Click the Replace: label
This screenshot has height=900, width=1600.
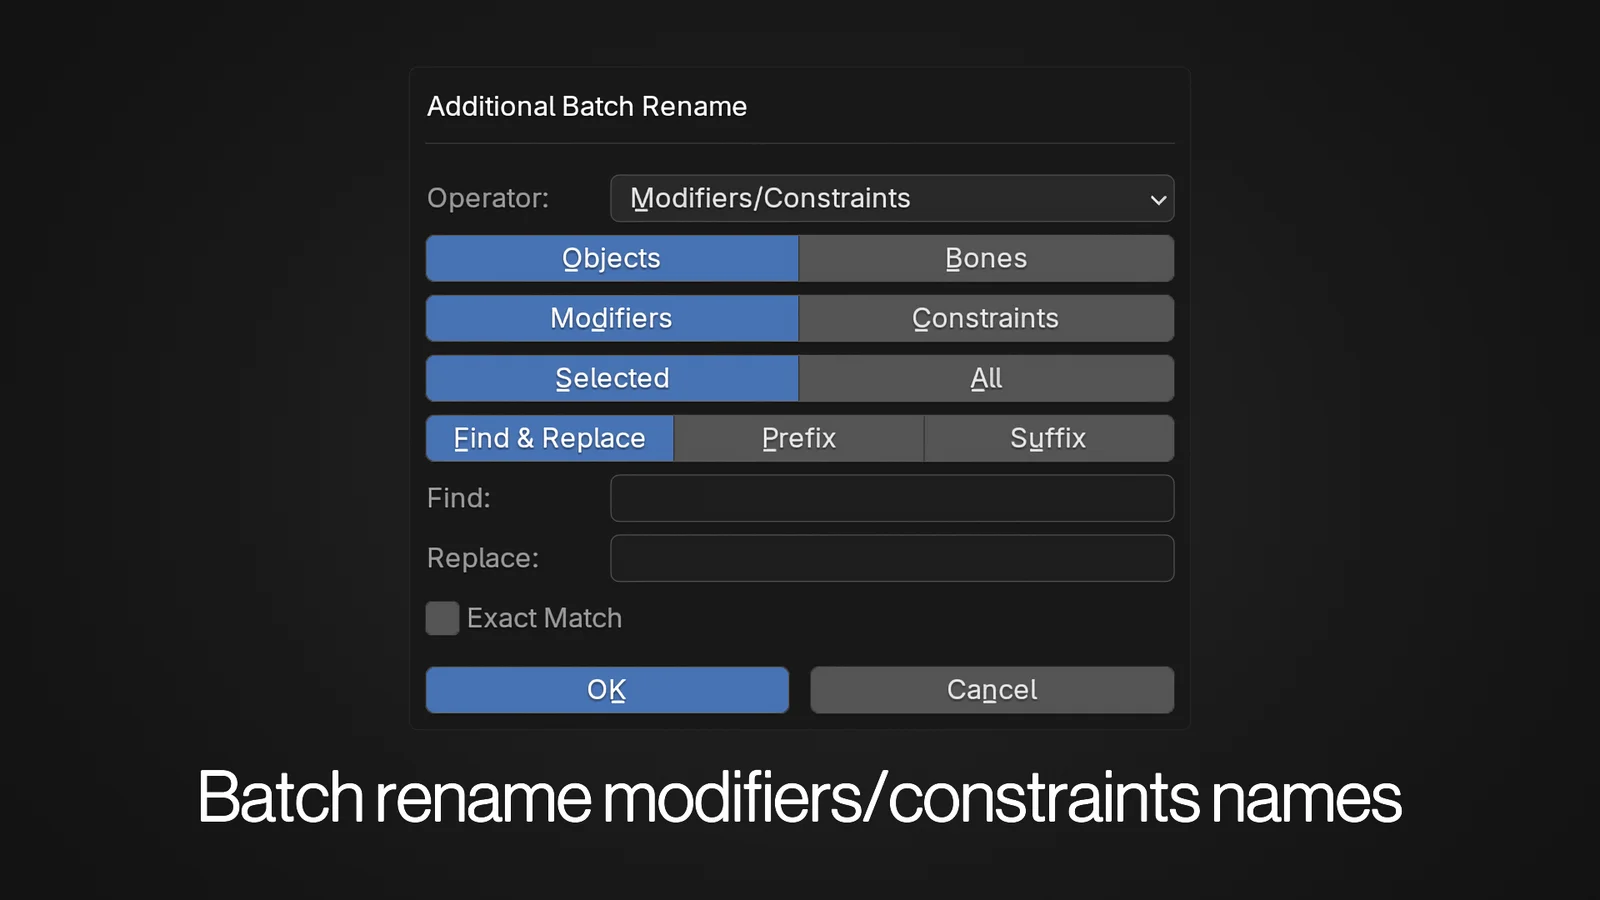[483, 558]
